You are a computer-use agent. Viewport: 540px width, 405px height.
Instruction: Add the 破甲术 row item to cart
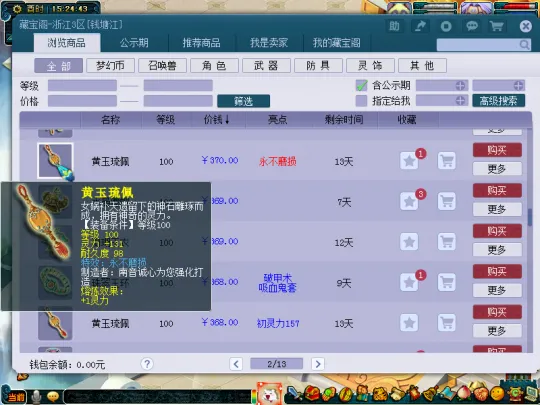click(447, 282)
